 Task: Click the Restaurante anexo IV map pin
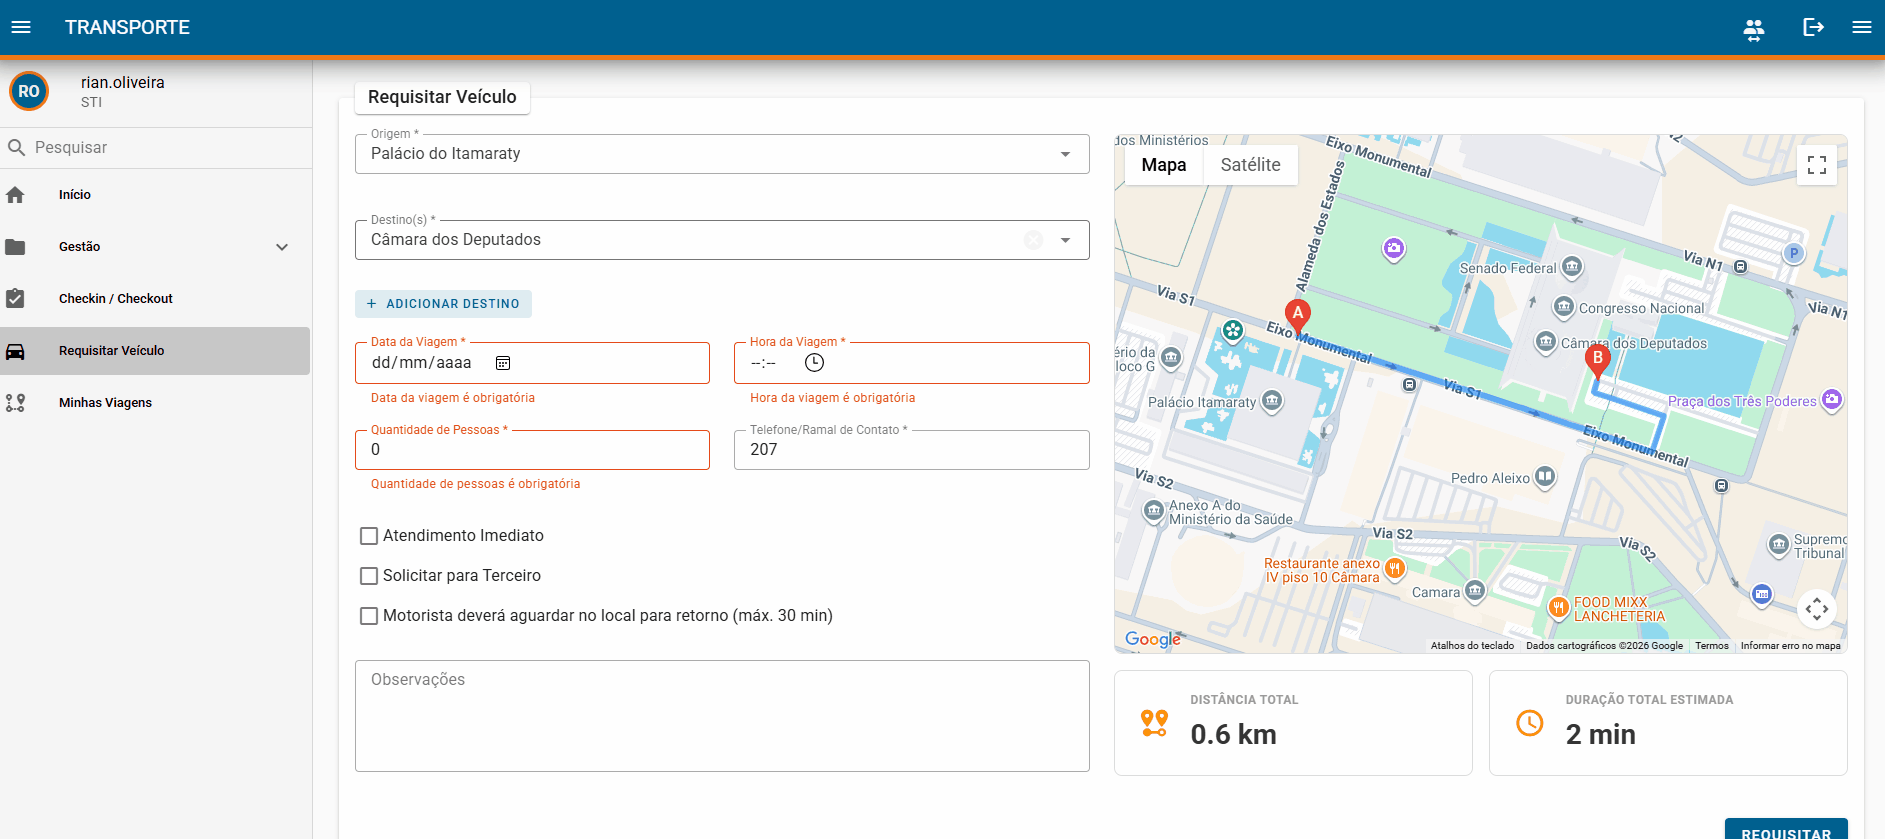(x=1395, y=569)
